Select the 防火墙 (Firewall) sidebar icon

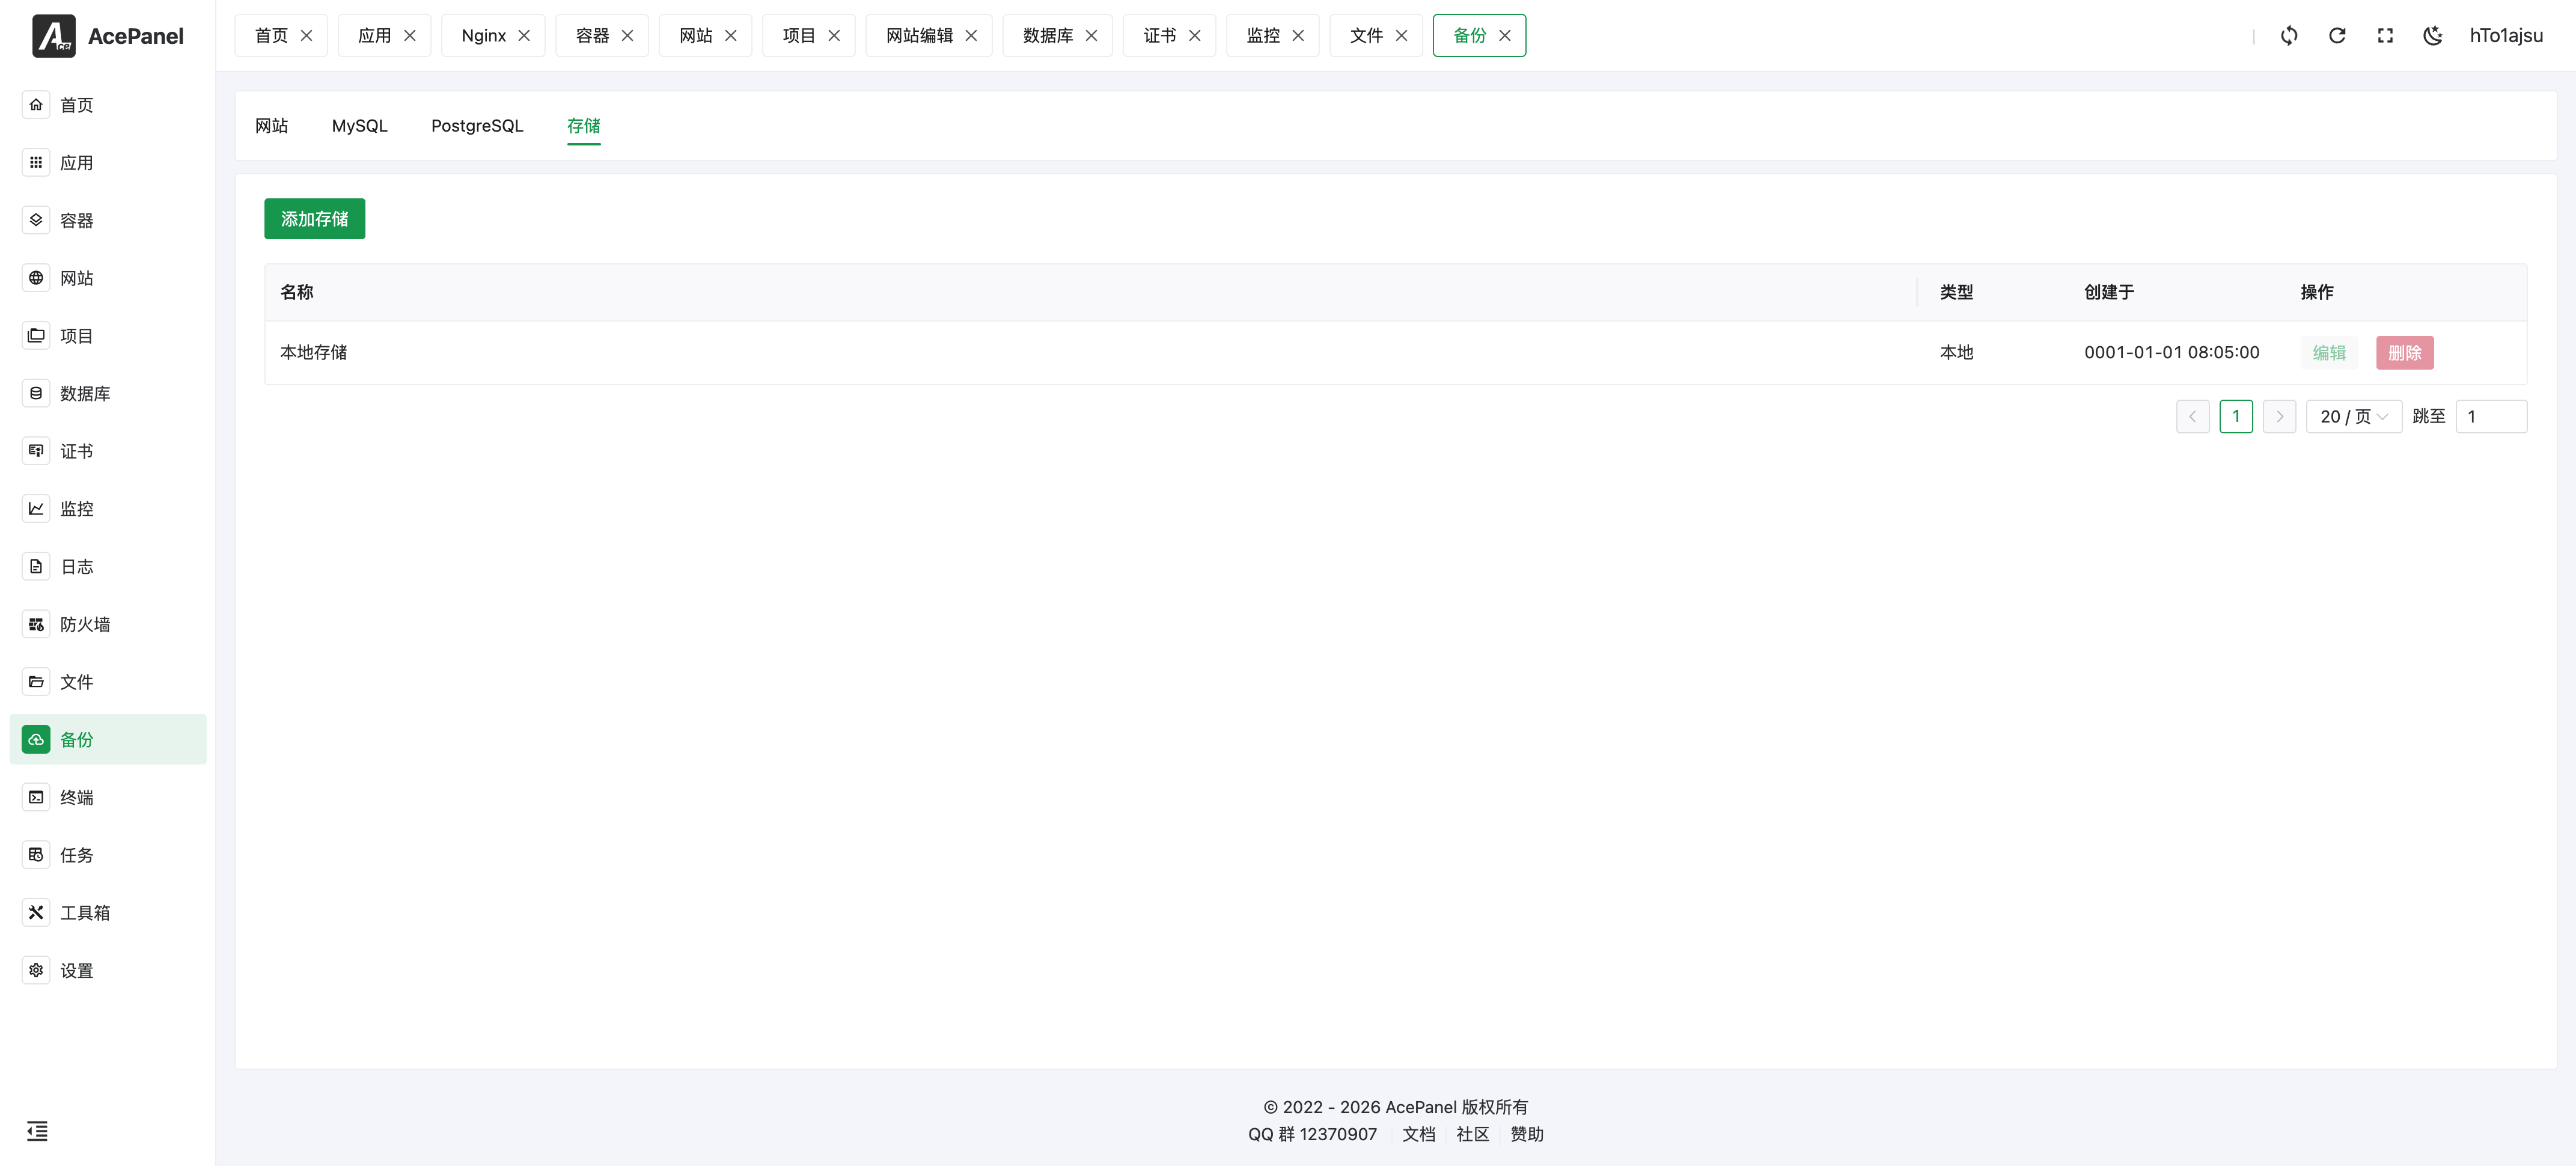(x=36, y=623)
